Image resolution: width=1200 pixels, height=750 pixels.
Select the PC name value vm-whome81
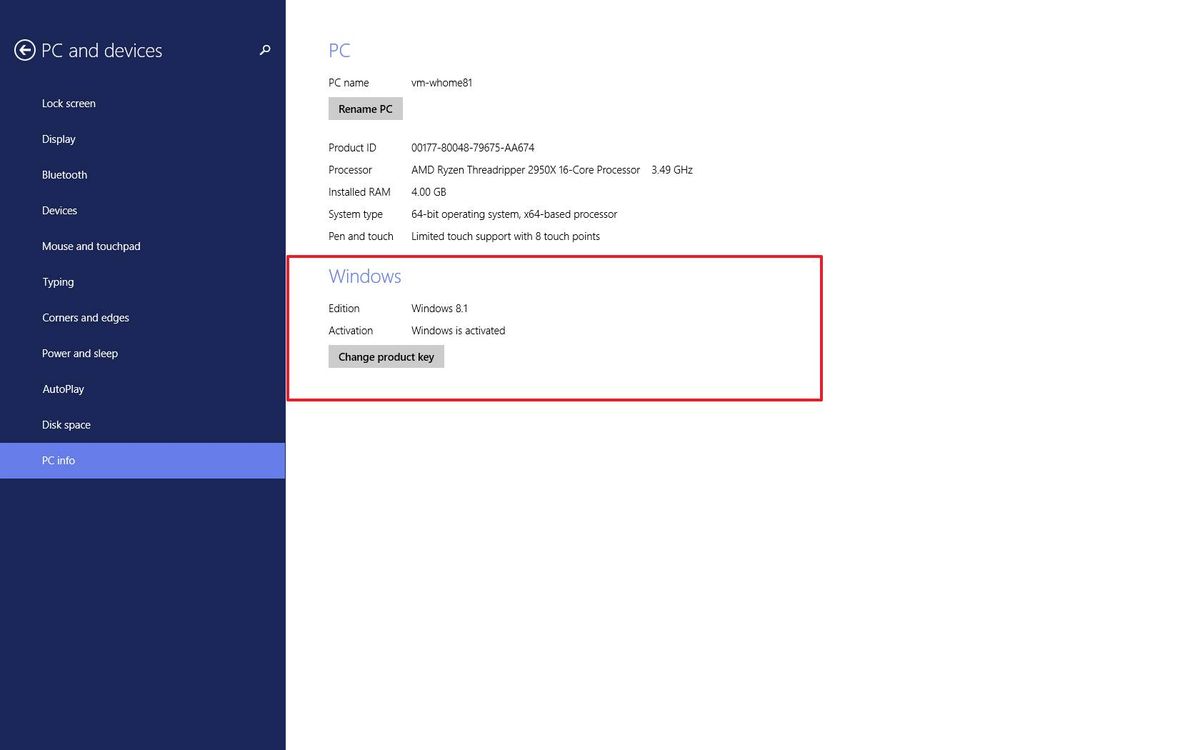pos(442,82)
